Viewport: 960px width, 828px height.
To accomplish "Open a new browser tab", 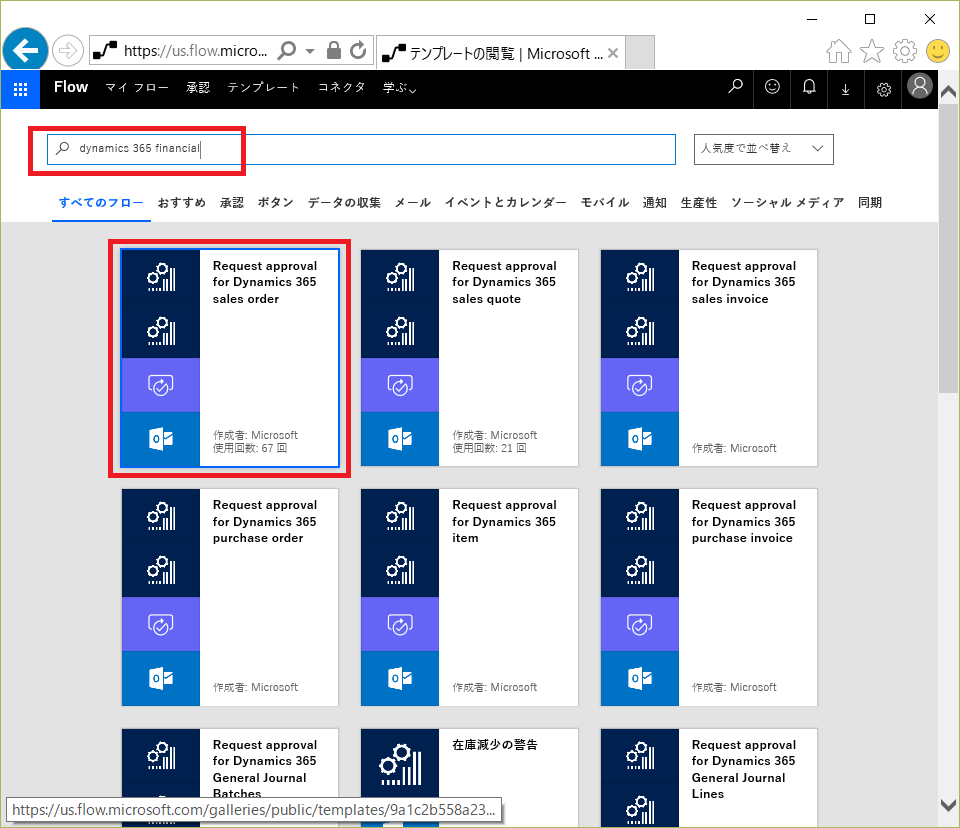I will click(640, 52).
